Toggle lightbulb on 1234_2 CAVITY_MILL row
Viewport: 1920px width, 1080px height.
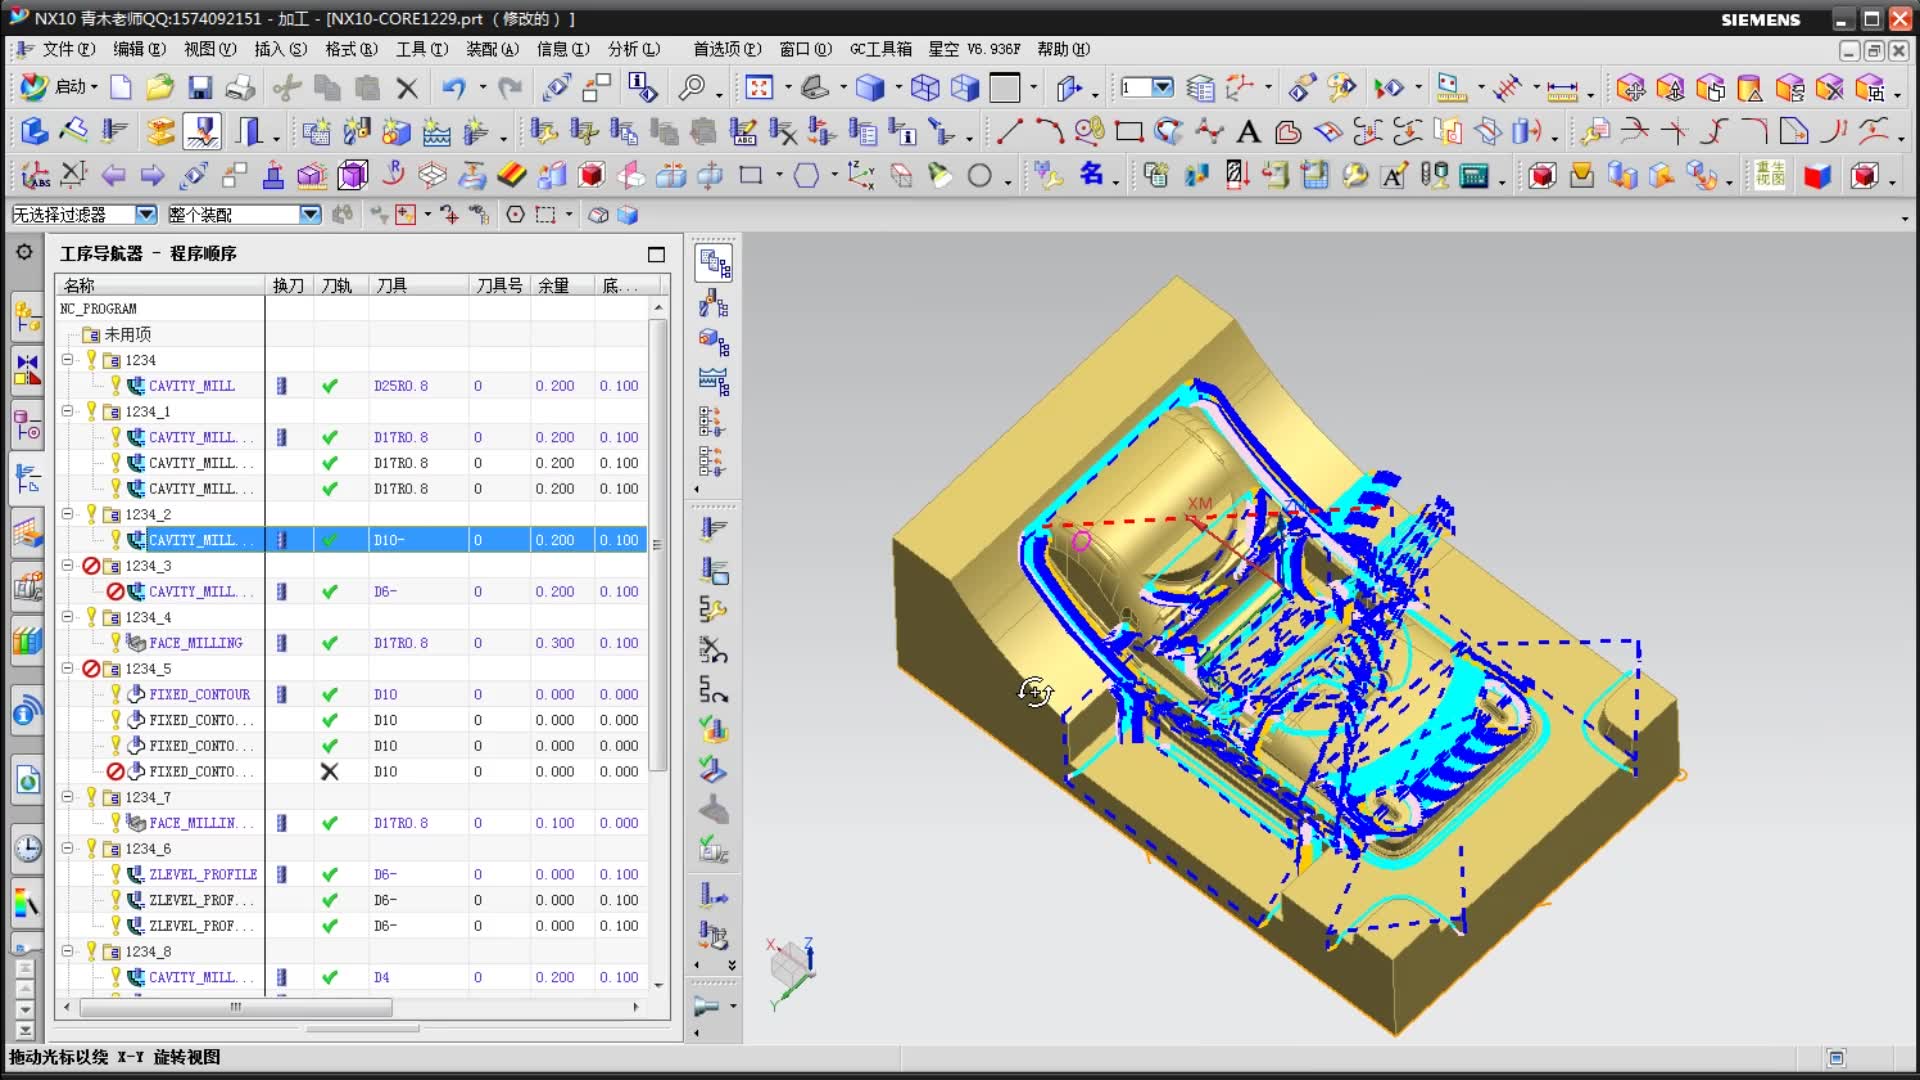[116, 539]
